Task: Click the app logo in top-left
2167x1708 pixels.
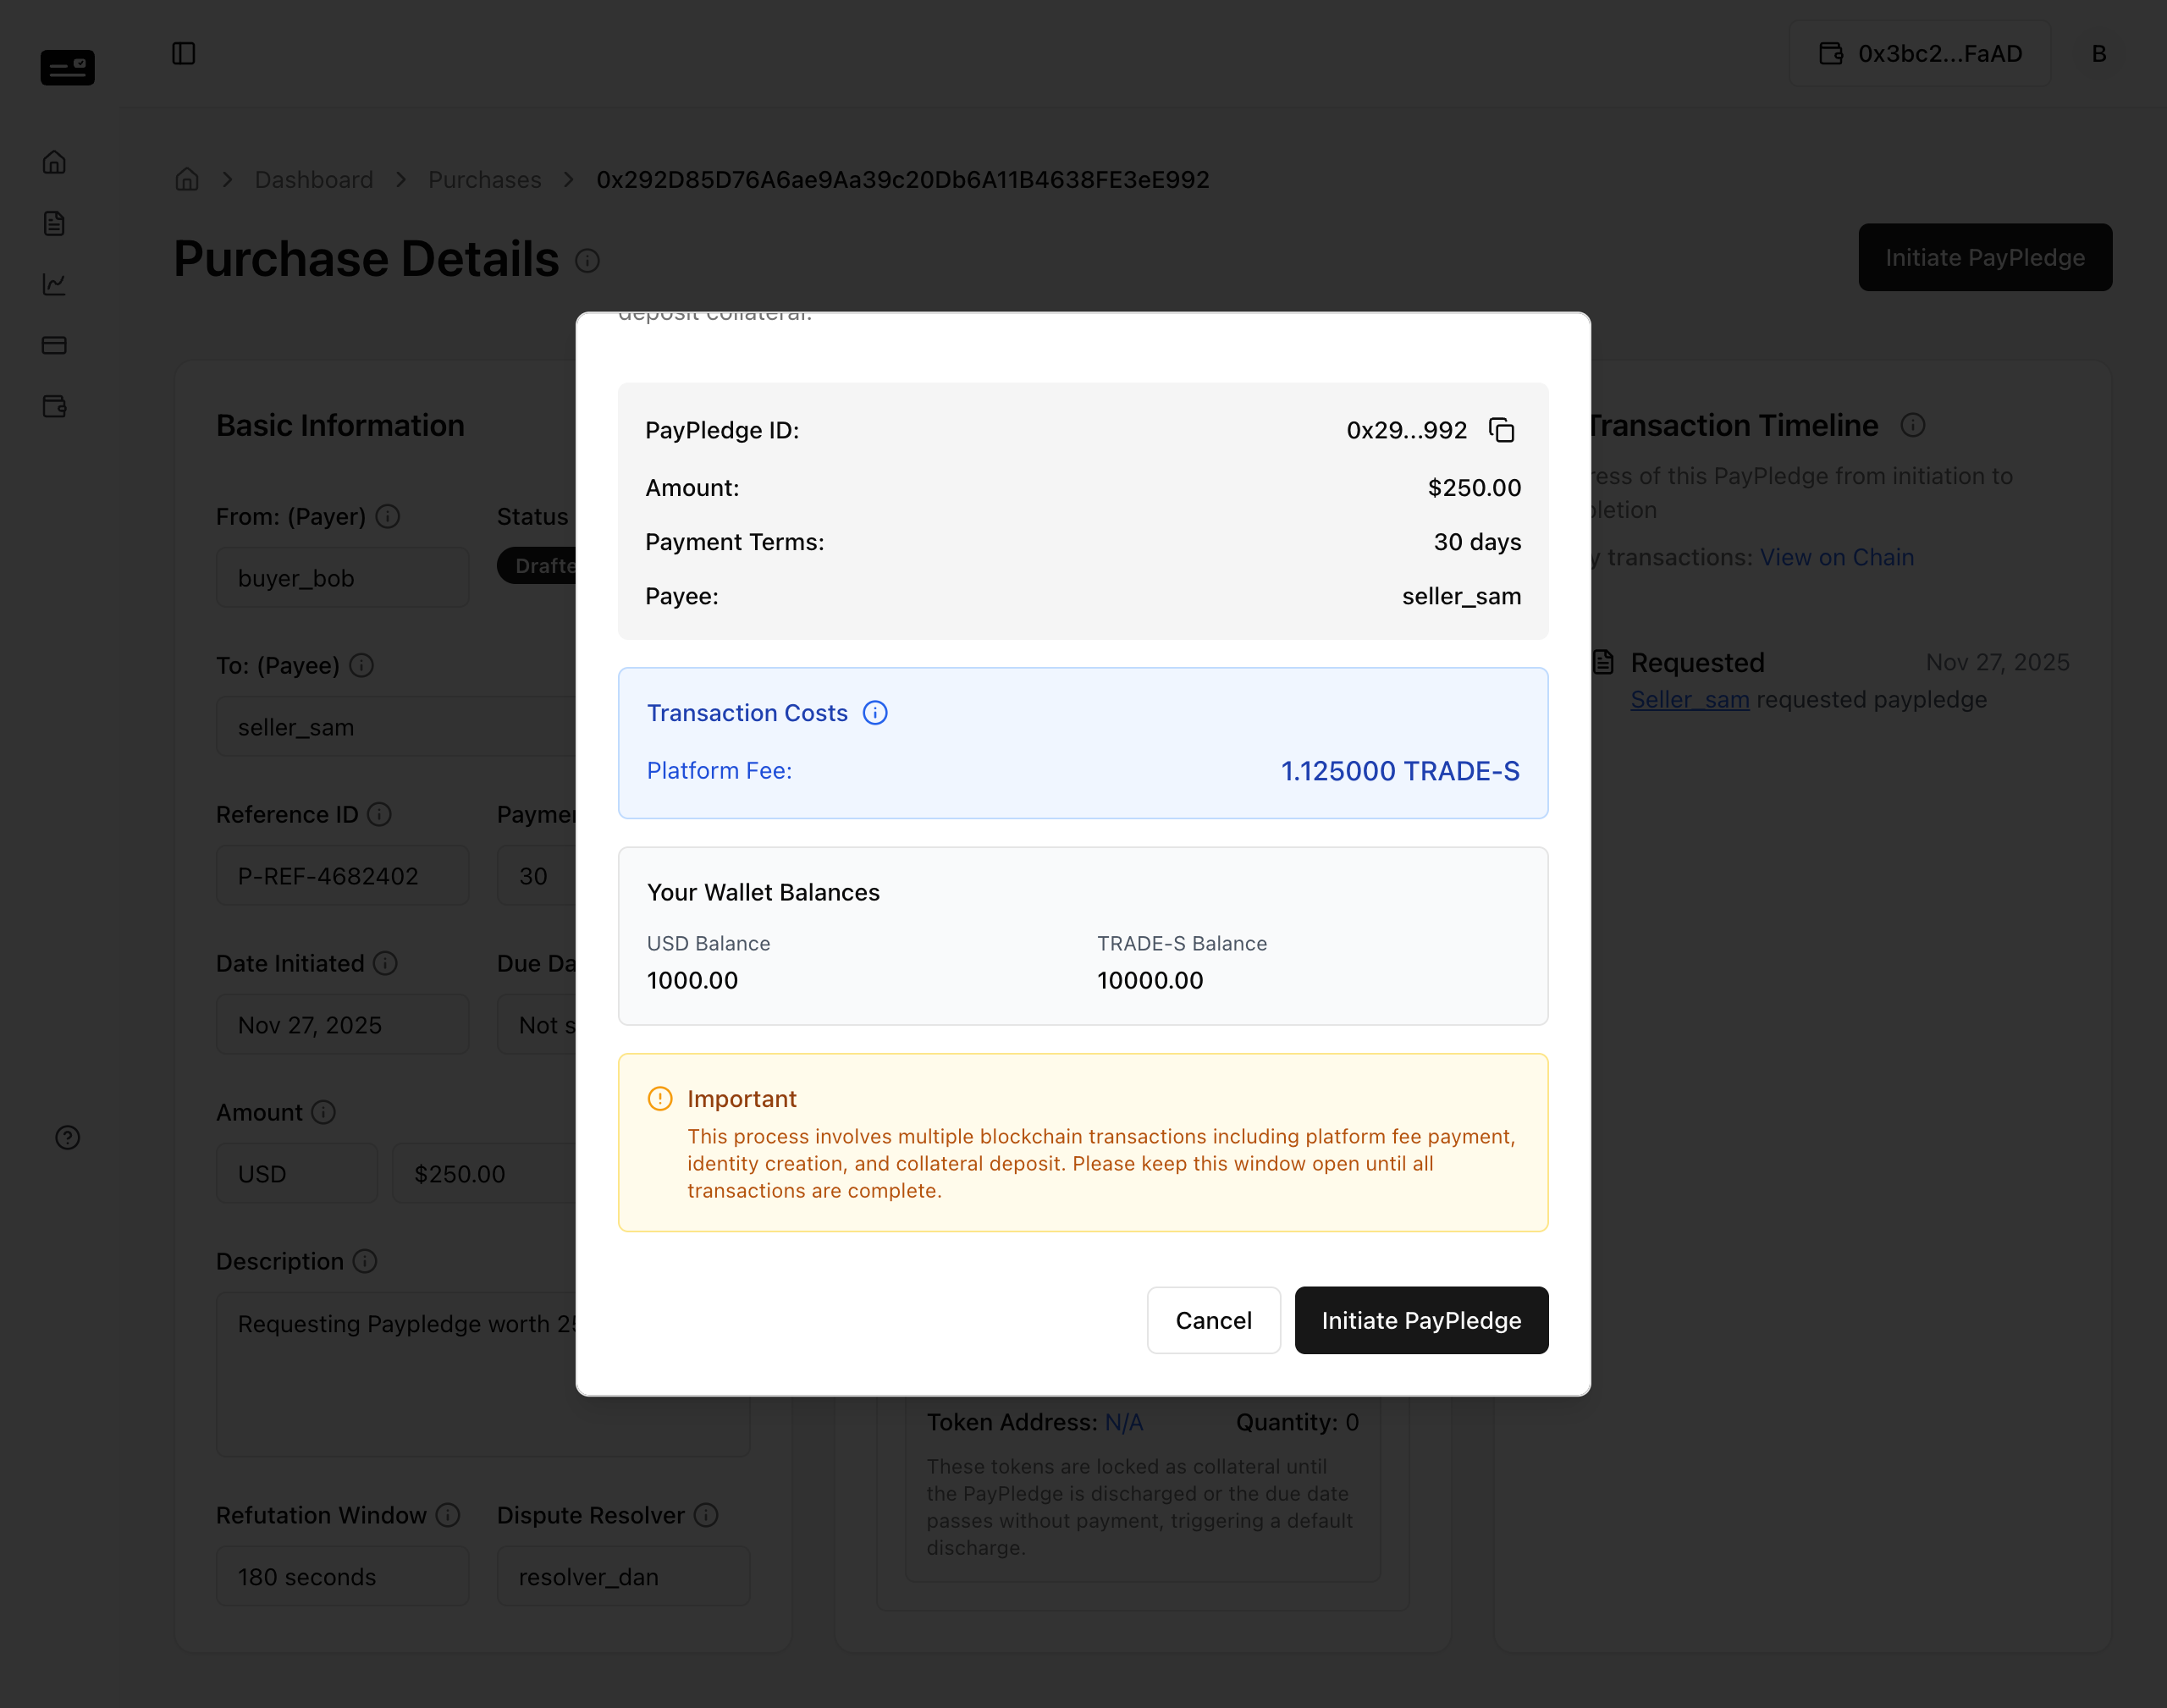Action: (68, 68)
